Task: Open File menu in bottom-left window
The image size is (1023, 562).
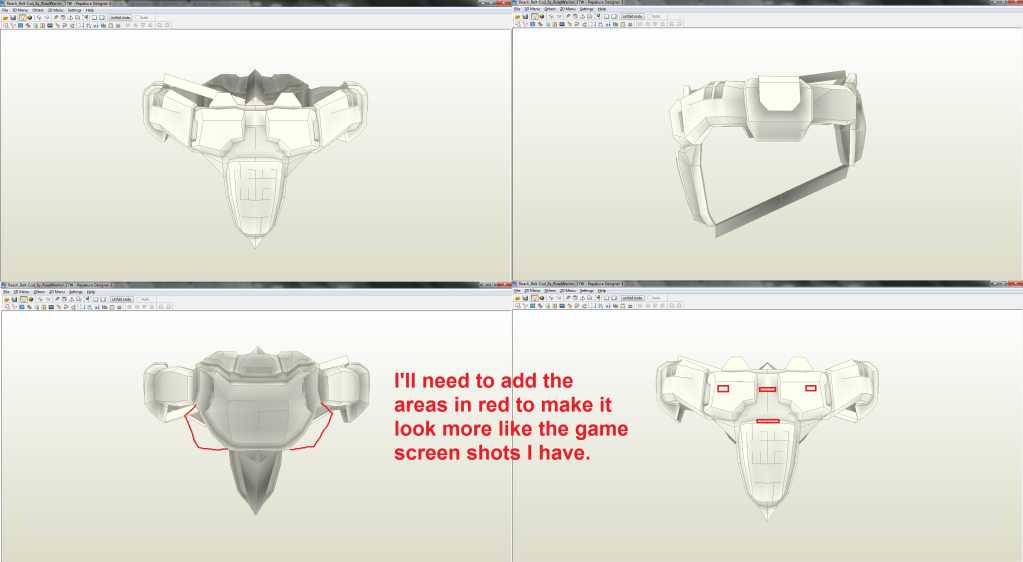Action: click(7, 292)
